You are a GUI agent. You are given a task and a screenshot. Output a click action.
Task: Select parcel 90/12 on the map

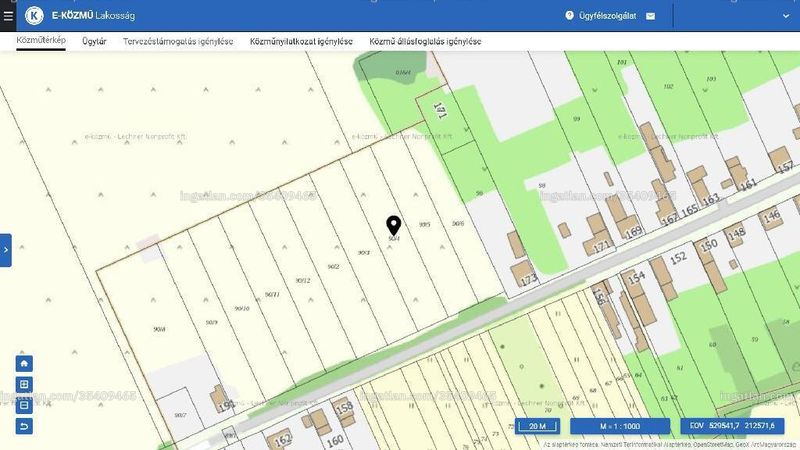pyautogui.click(x=303, y=280)
